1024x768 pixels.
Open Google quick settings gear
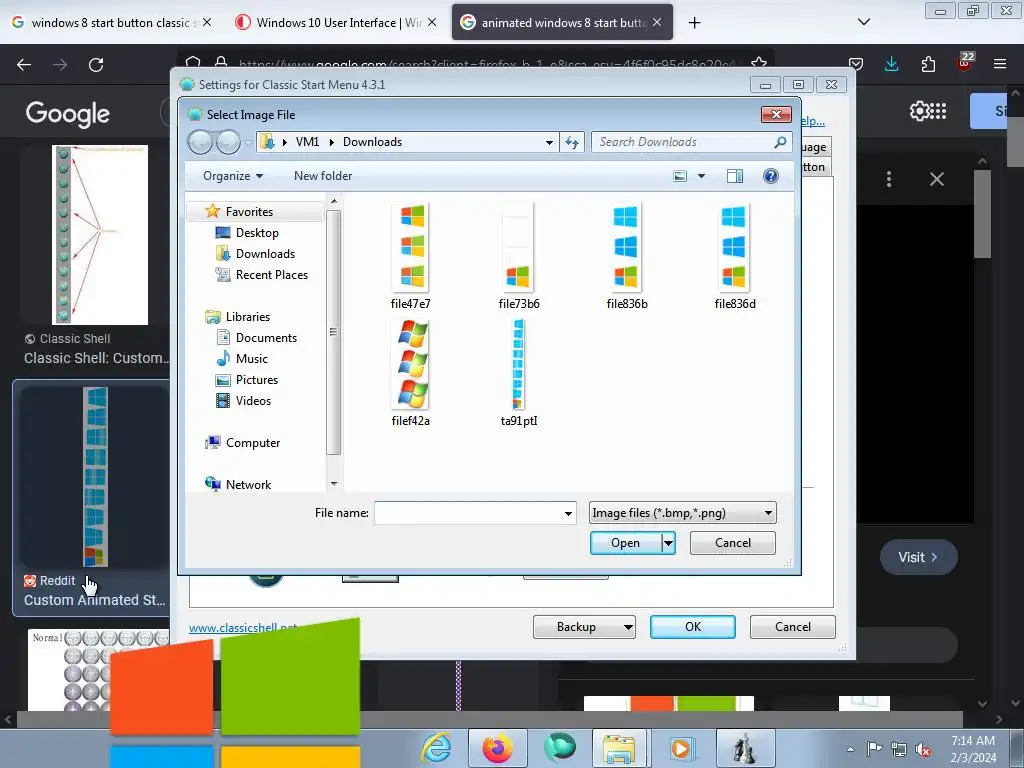(x=918, y=111)
